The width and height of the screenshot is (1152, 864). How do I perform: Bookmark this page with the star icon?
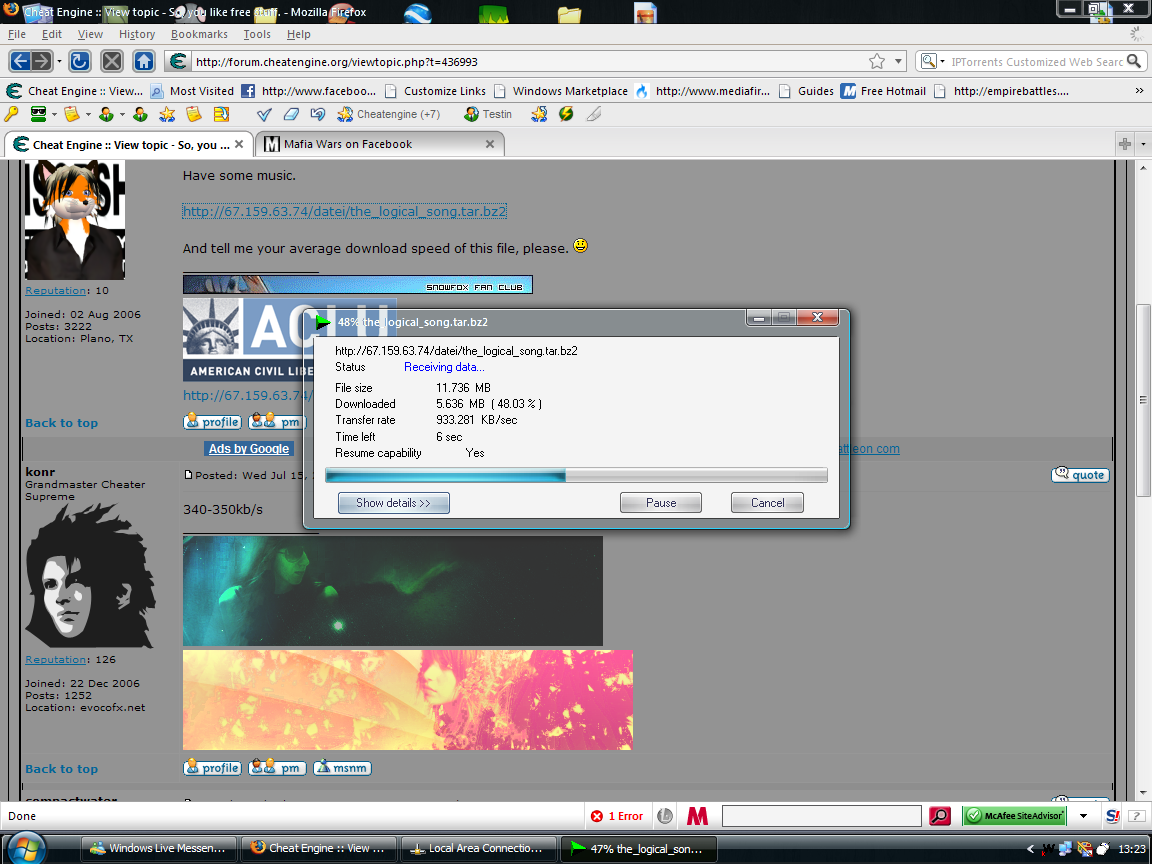click(x=877, y=62)
